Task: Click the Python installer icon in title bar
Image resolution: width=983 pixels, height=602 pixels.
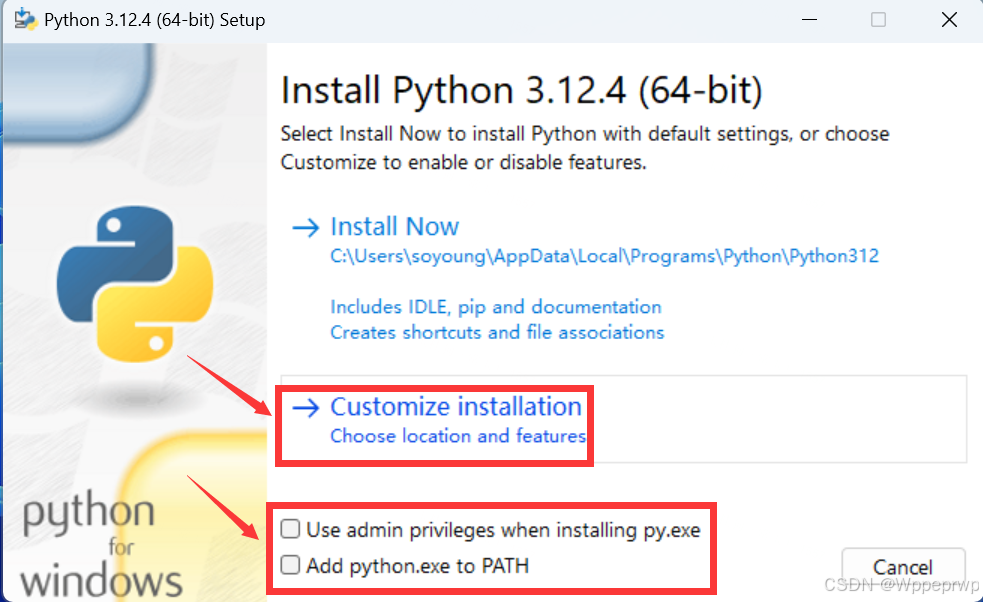Action: [26, 19]
